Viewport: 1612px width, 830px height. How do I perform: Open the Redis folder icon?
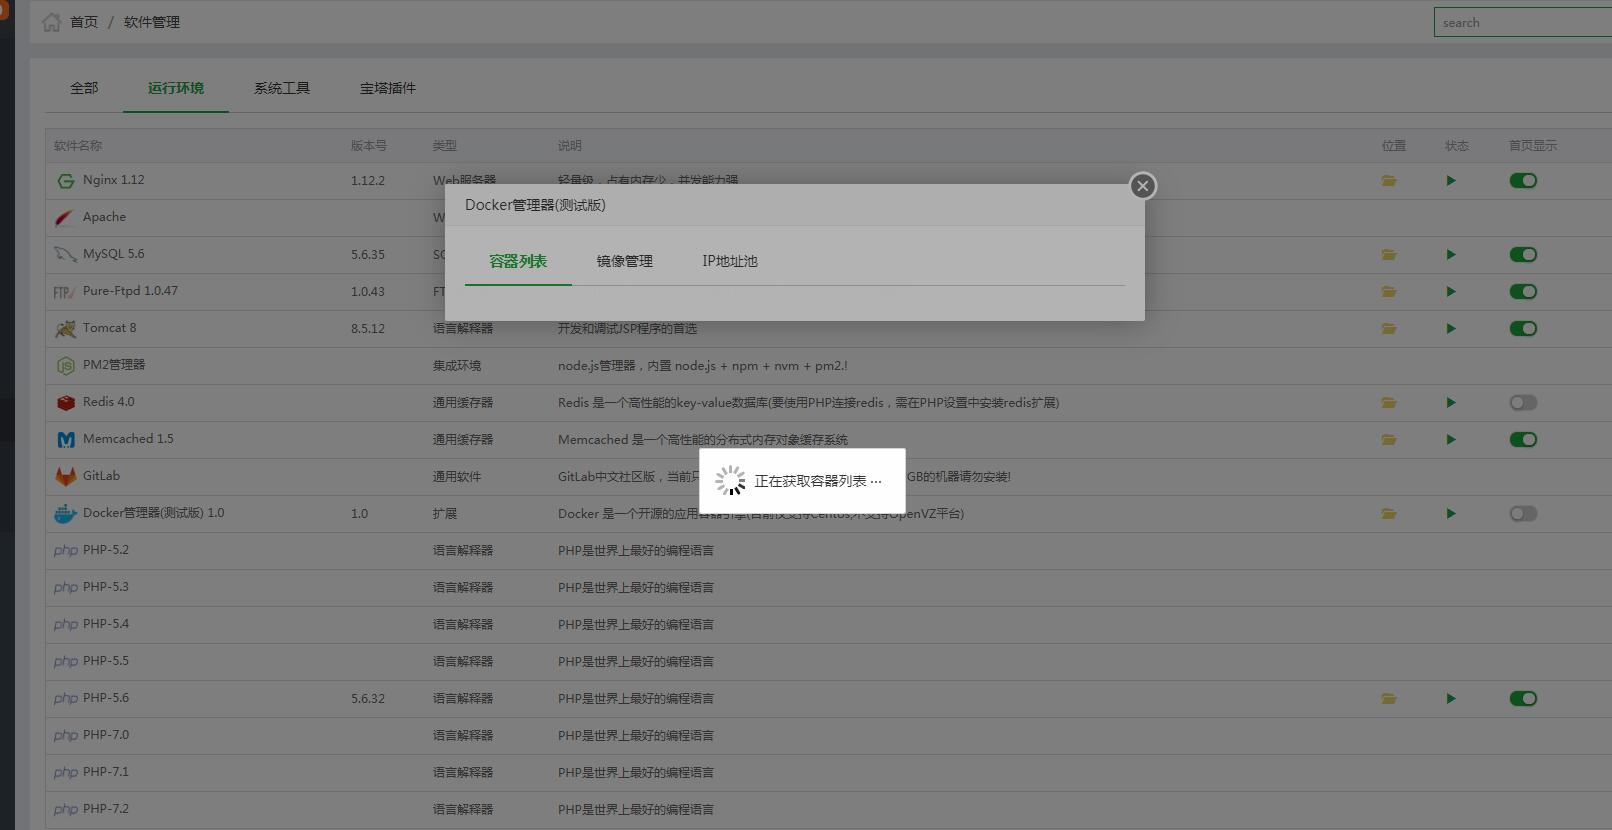(1389, 403)
